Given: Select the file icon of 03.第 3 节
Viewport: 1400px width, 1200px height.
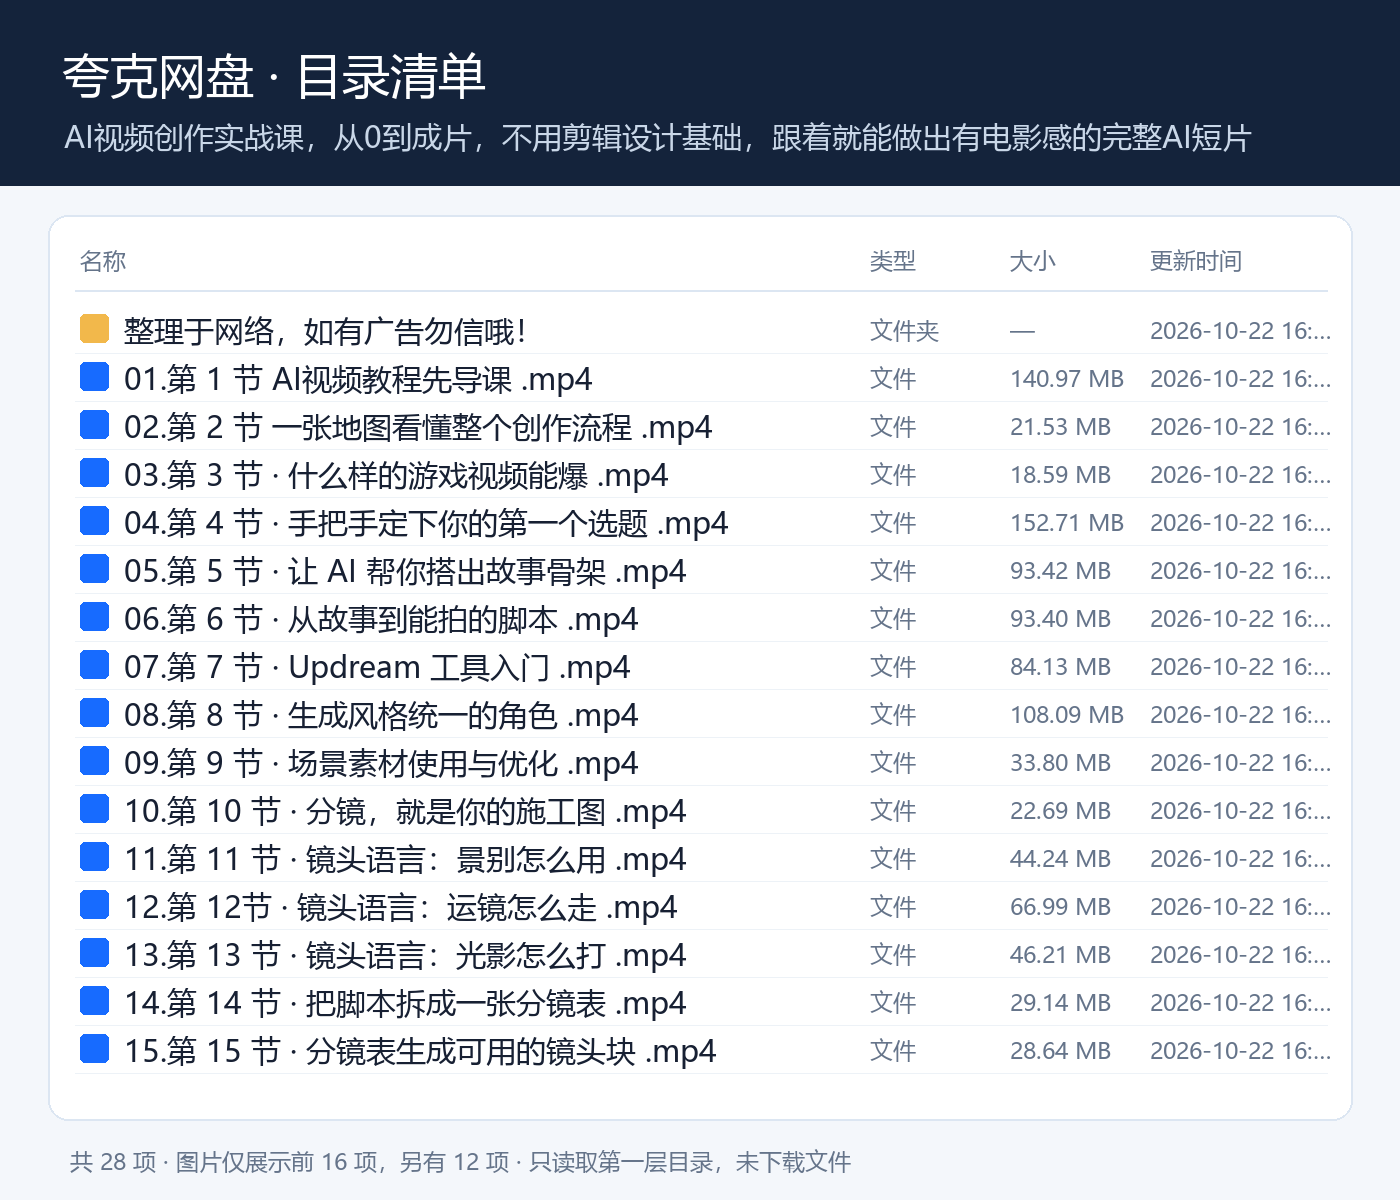Looking at the screenshot, I should click(x=94, y=472).
